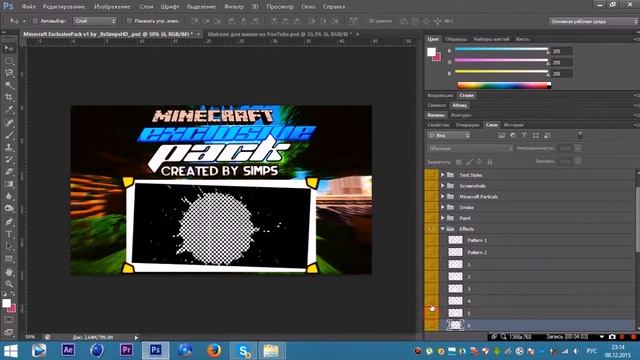
Task: Expand the Smoke group
Action: [x=442, y=207]
